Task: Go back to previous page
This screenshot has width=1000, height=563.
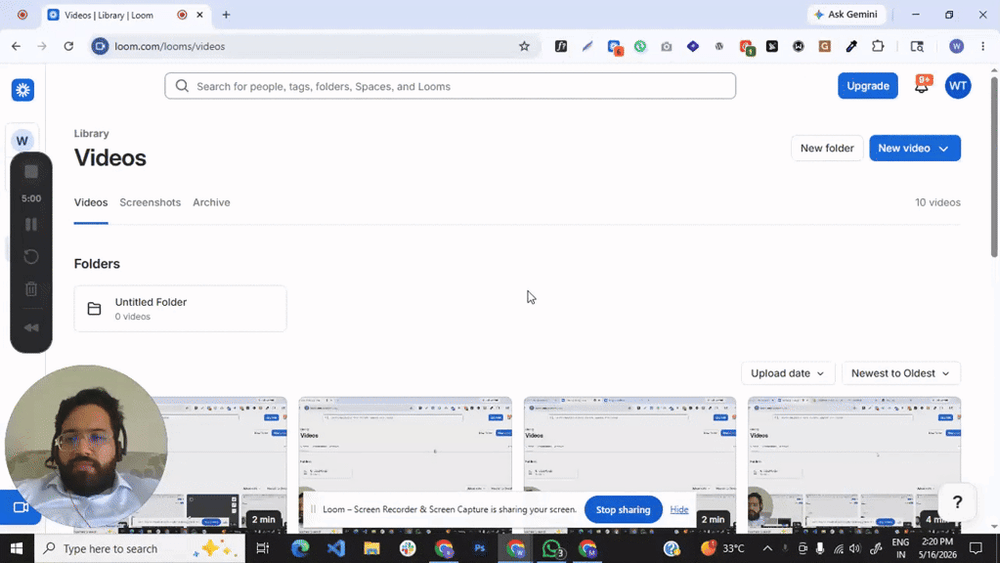Action: [16, 46]
